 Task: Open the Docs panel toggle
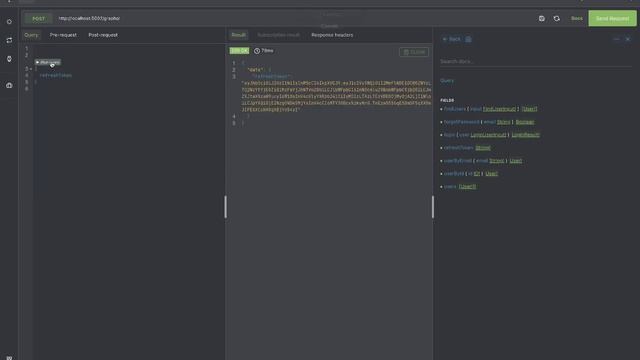coord(577,18)
